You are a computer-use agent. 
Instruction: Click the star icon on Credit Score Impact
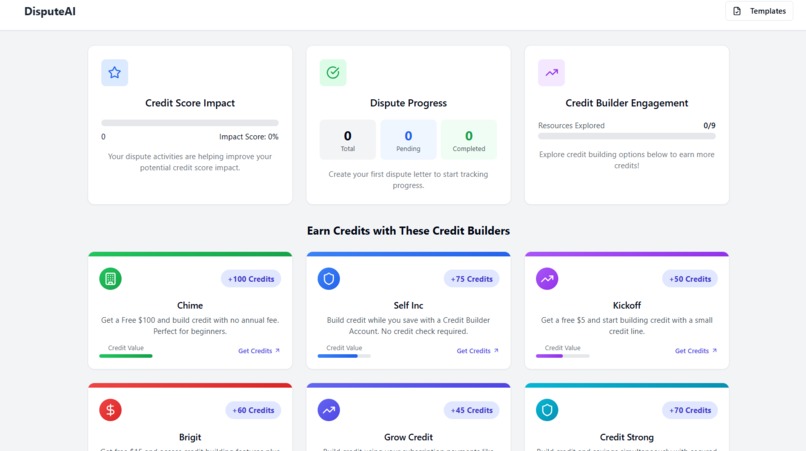pyautogui.click(x=115, y=73)
